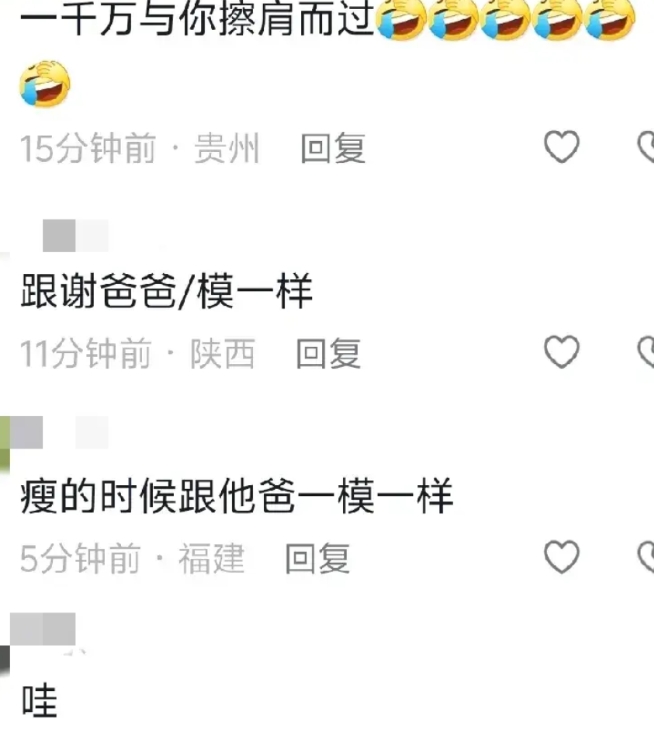Like the 福建 comment with the heart

coord(562,557)
